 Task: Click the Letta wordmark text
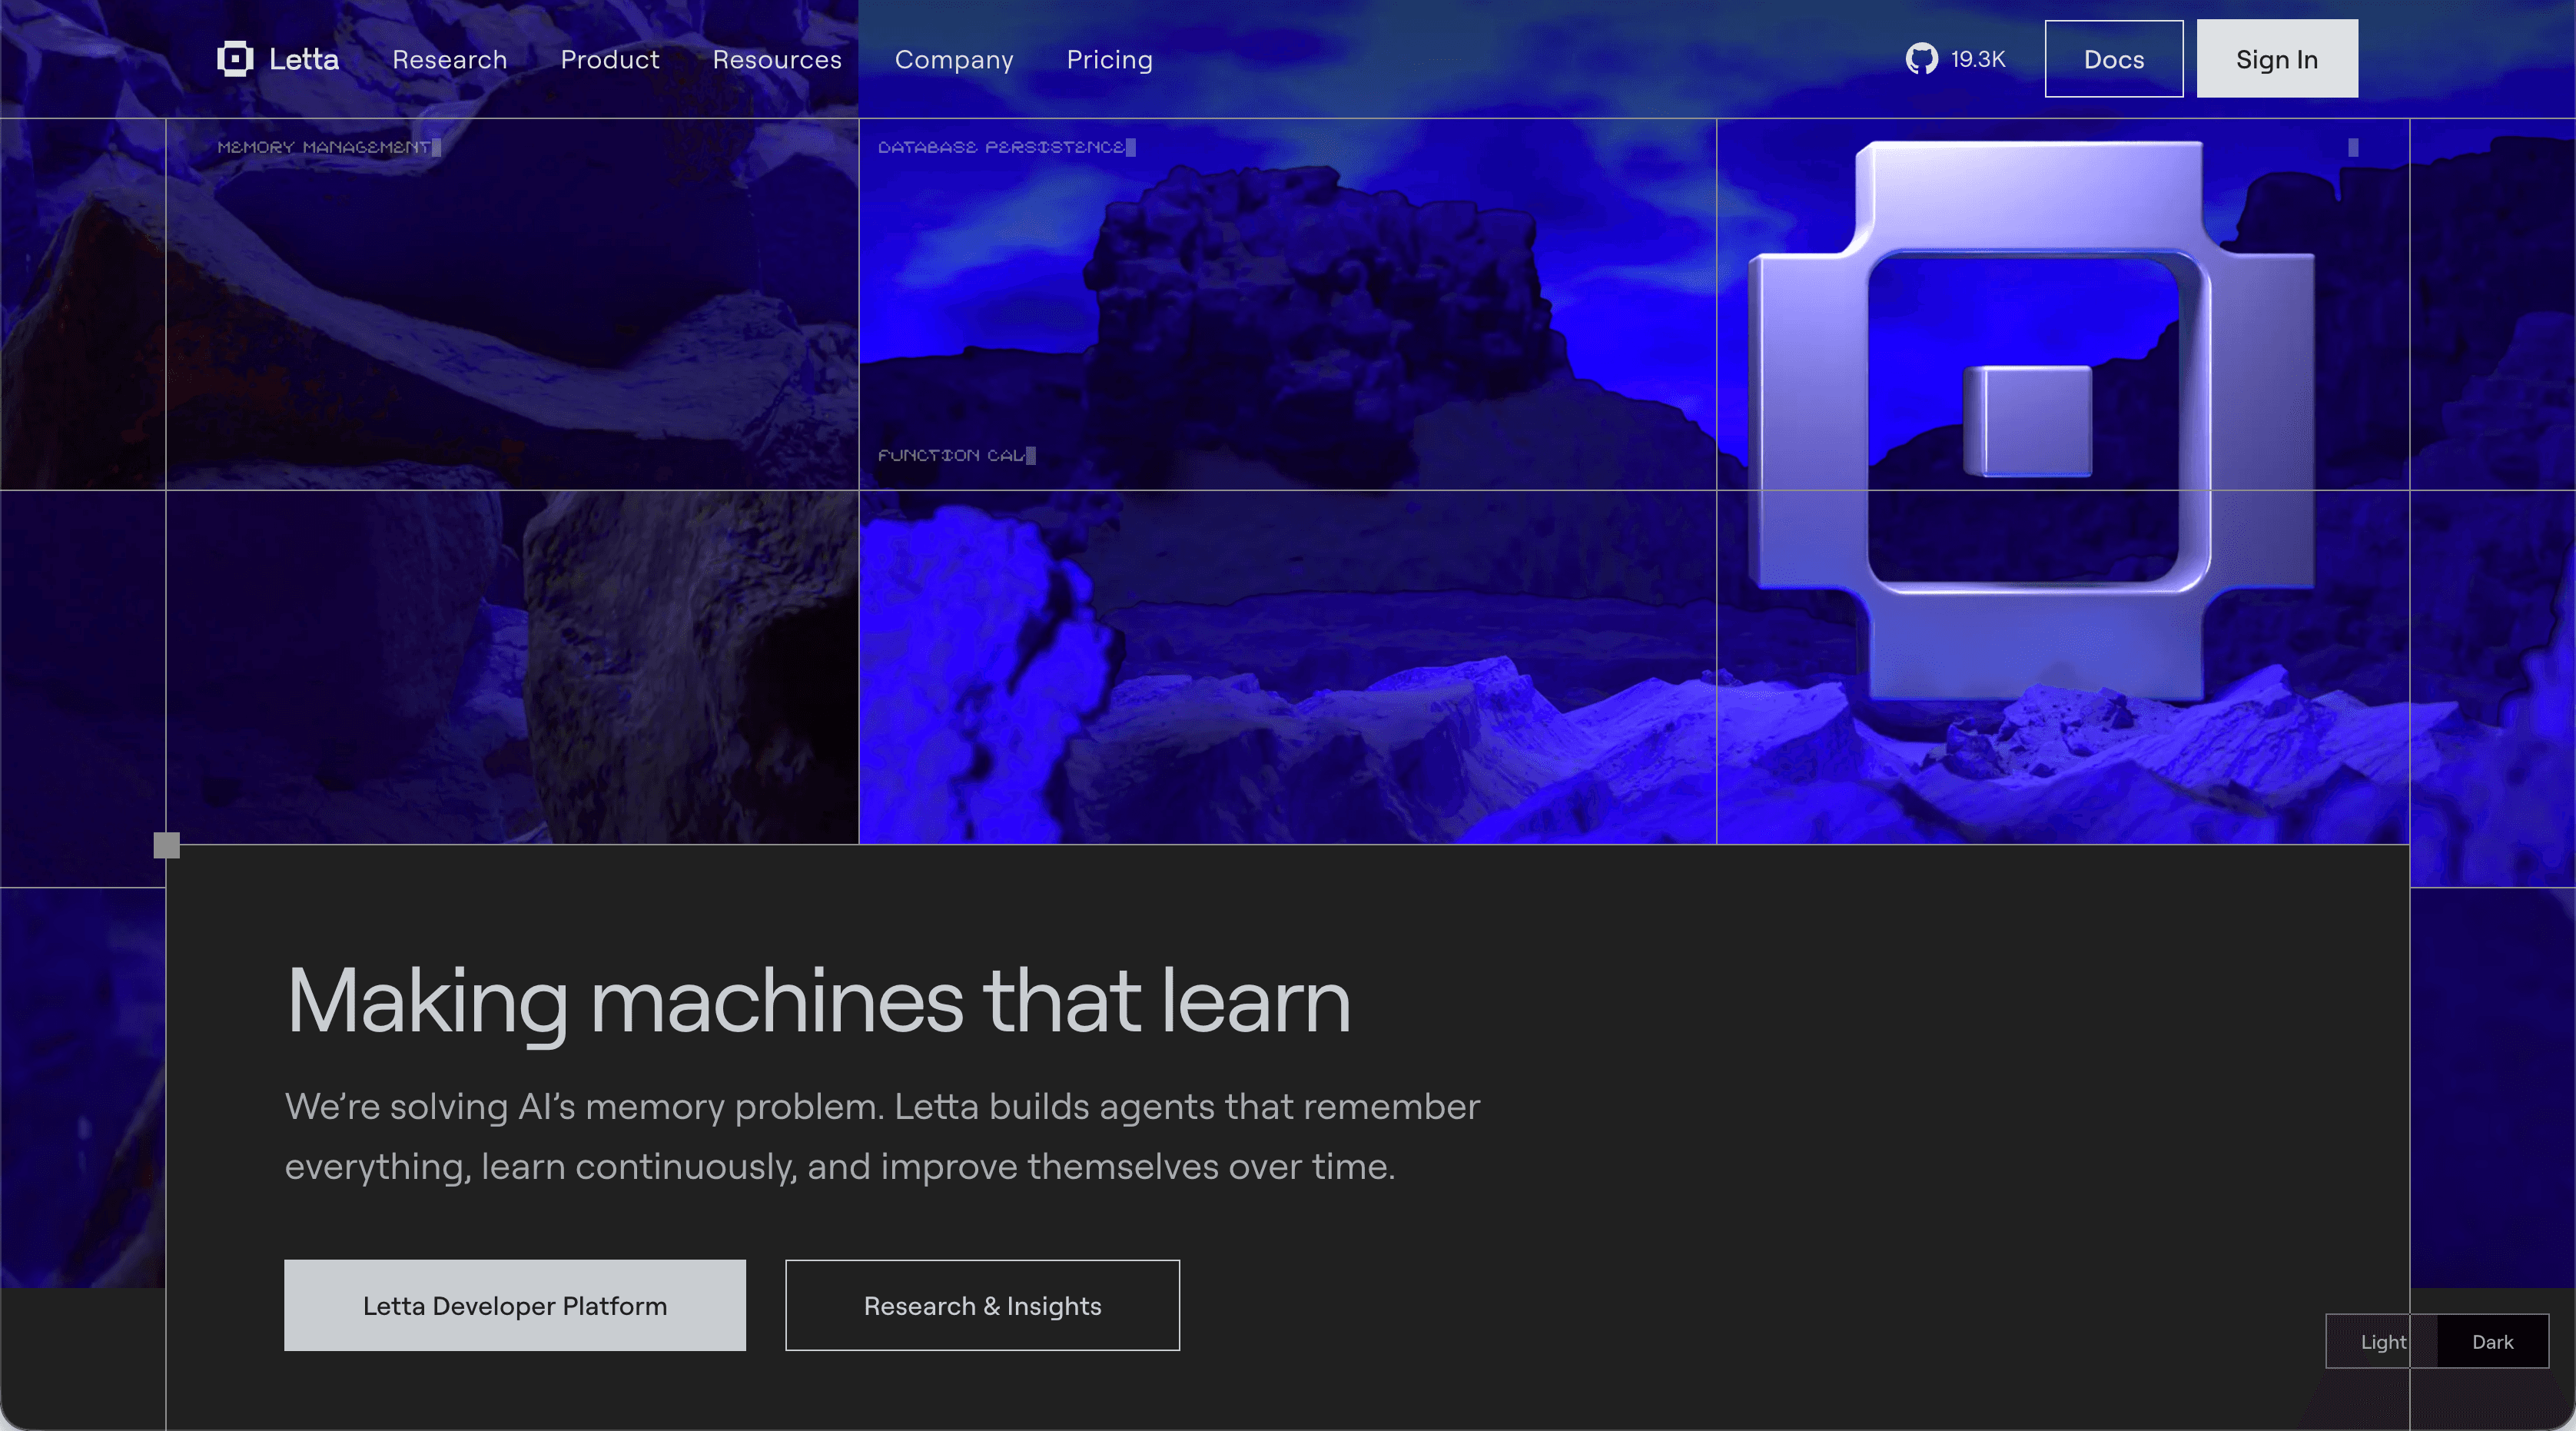304,60
